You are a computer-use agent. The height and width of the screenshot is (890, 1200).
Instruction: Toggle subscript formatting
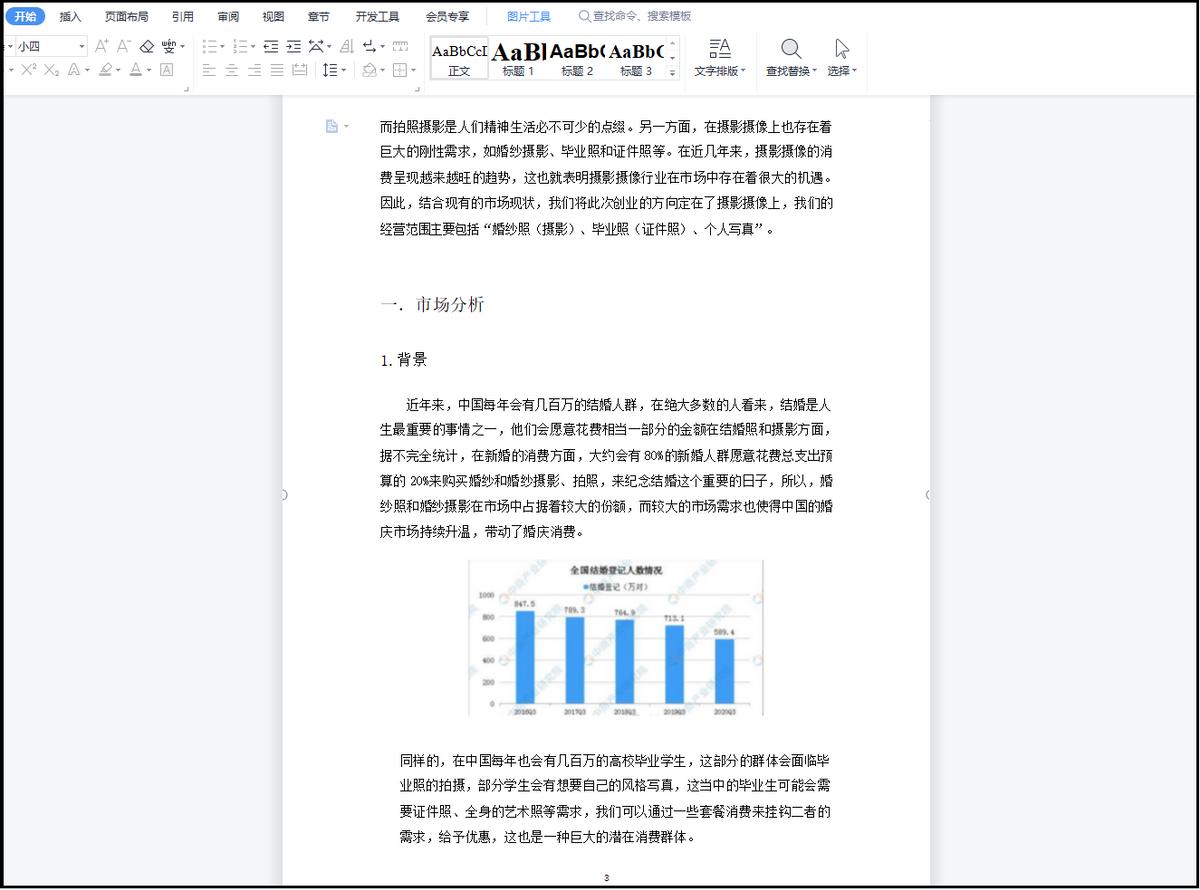pos(50,67)
